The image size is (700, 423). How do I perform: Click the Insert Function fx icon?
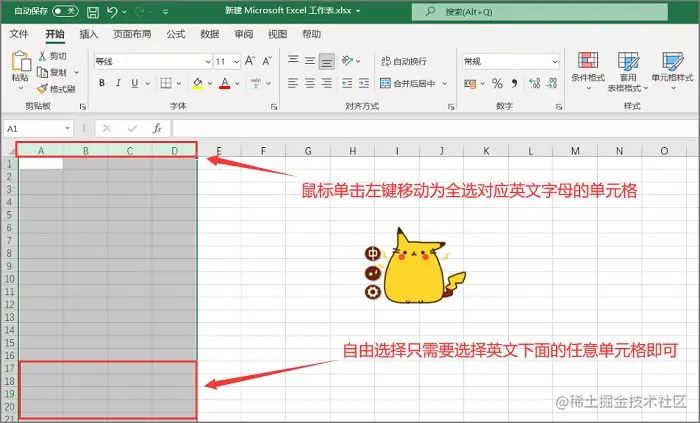(157, 129)
